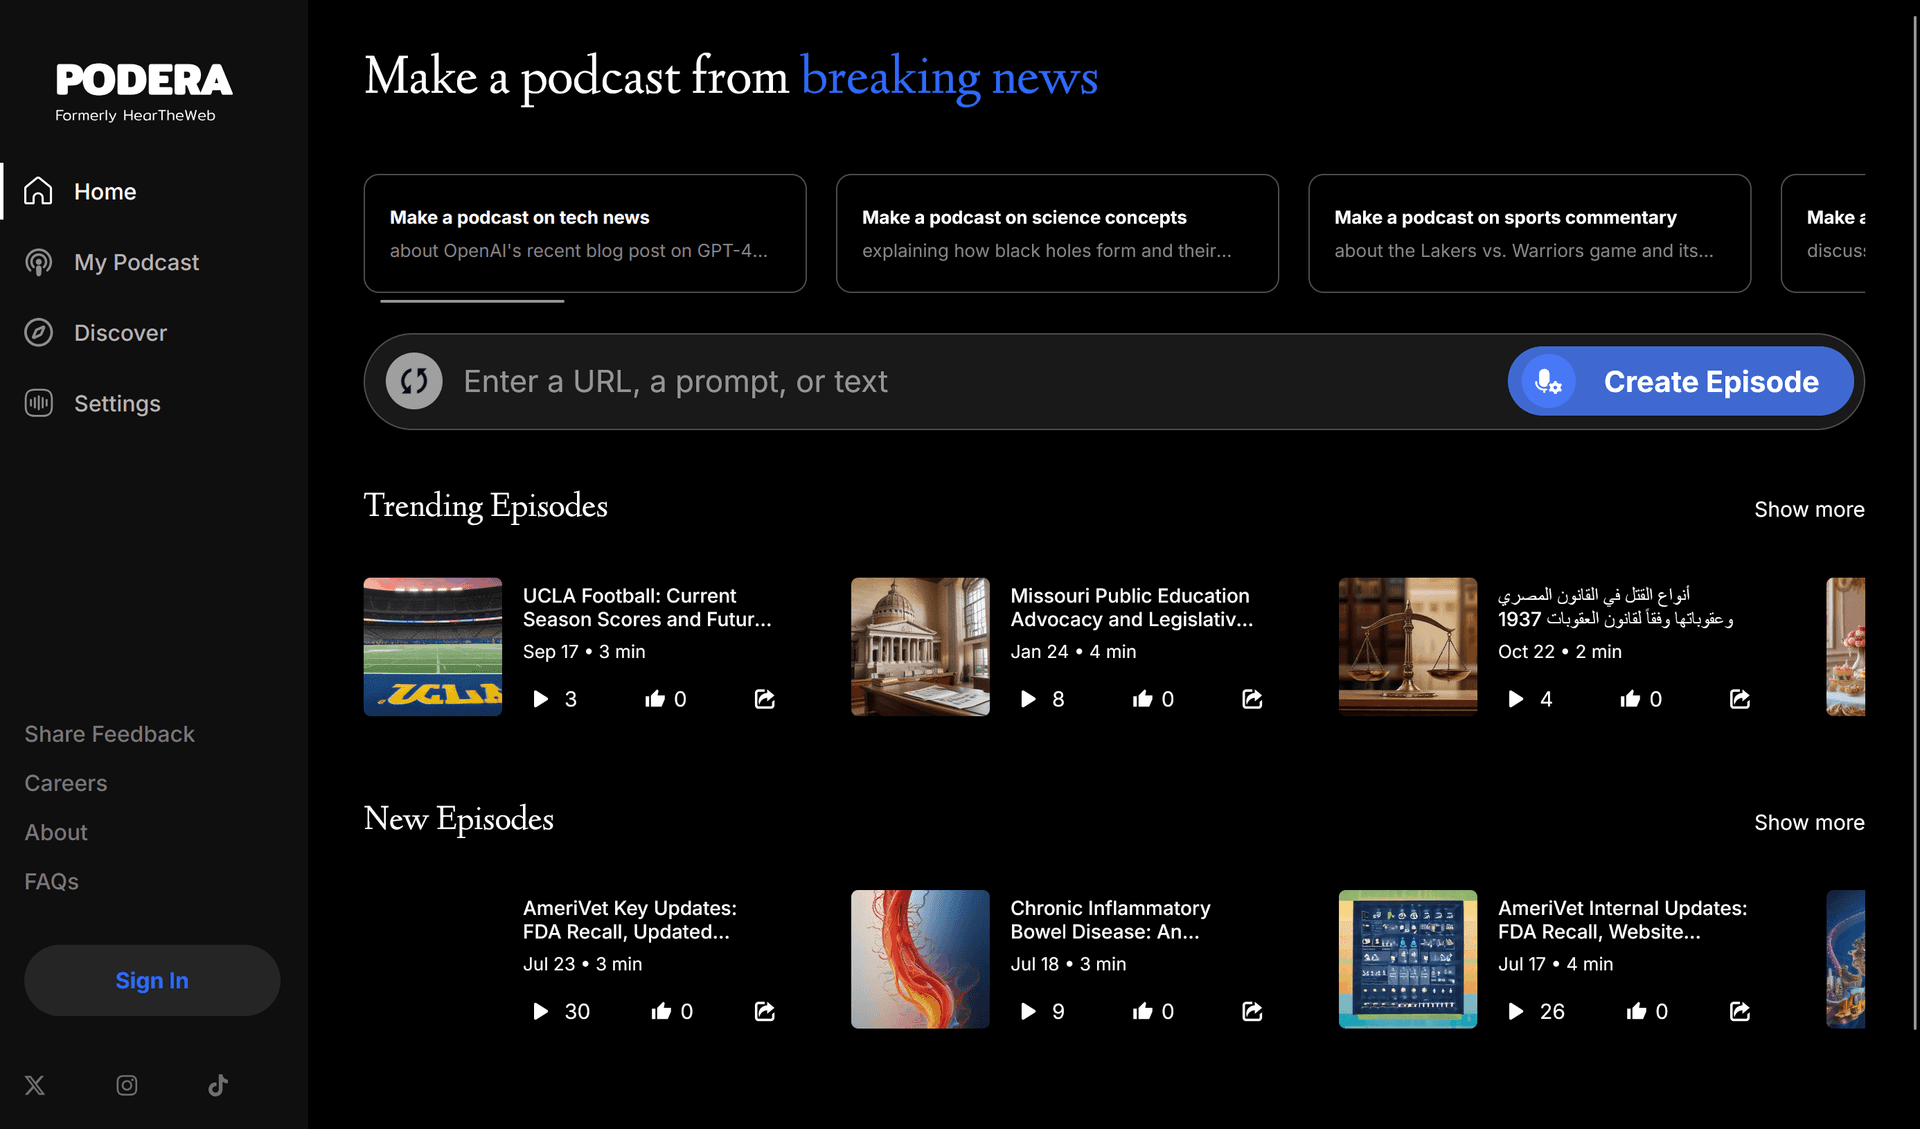Open the Share Feedback link
The height and width of the screenshot is (1129, 1920).
tap(110, 734)
